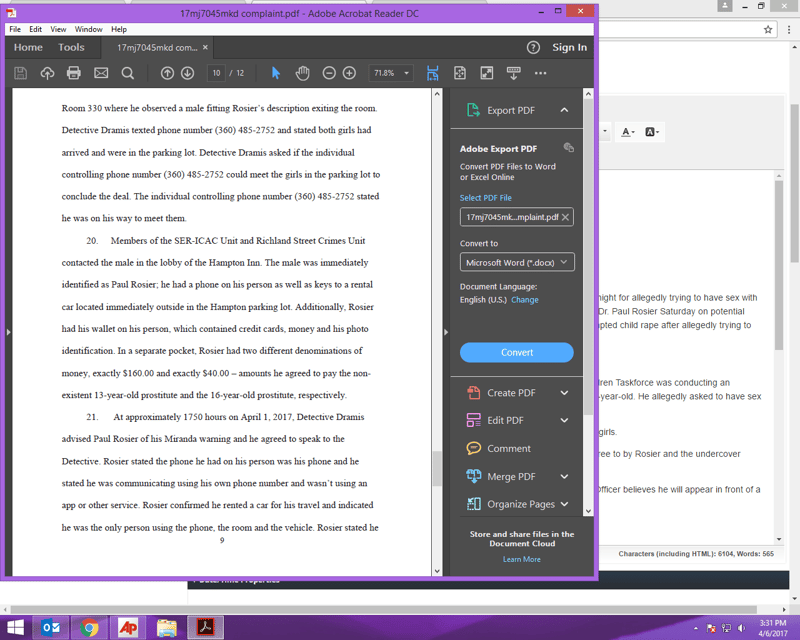Click the Learn More link
800x640 pixels.
(522, 559)
